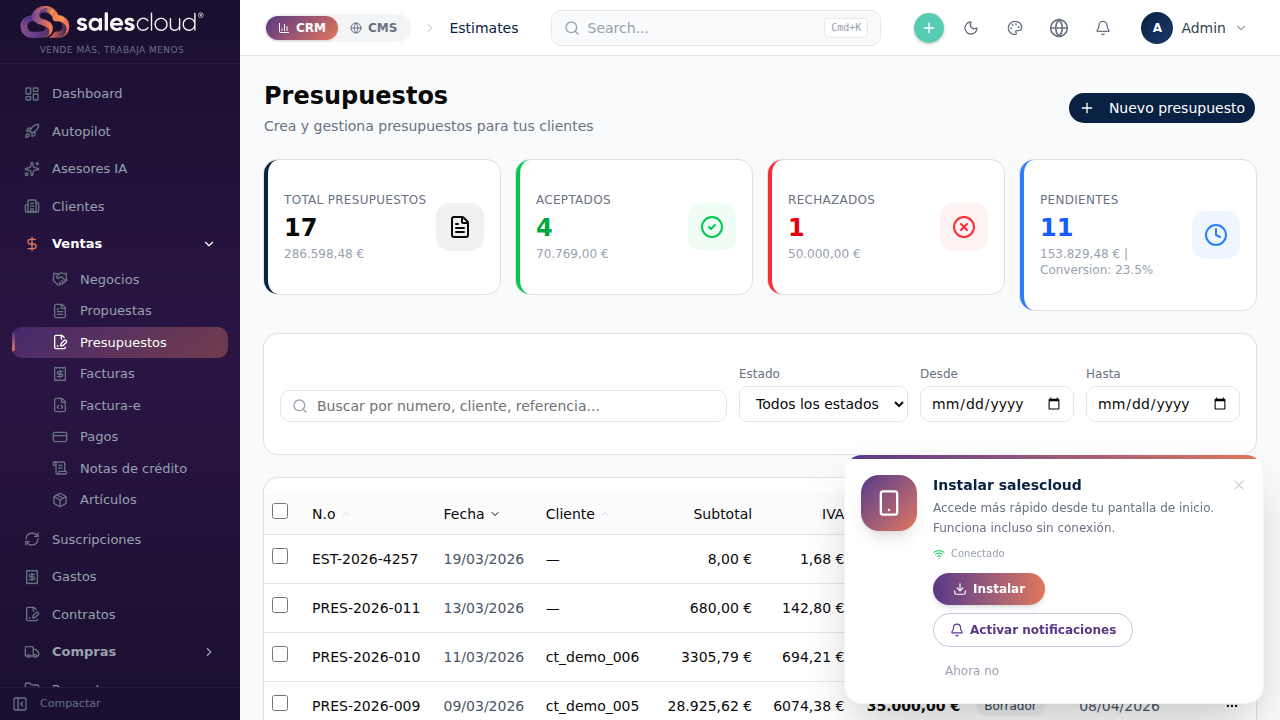This screenshot has height=720, width=1280.
Task: Click the calendar icon in the Desde field
Action: tap(1054, 404)
